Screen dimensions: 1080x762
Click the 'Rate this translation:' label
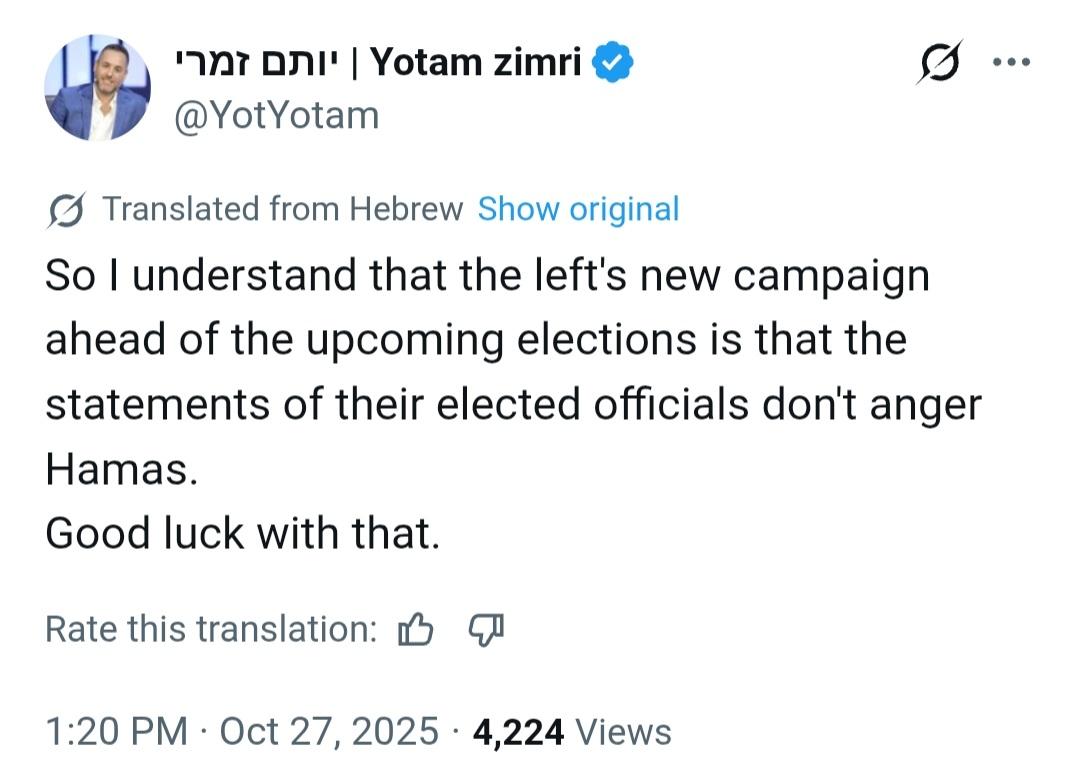click(211, 629)
